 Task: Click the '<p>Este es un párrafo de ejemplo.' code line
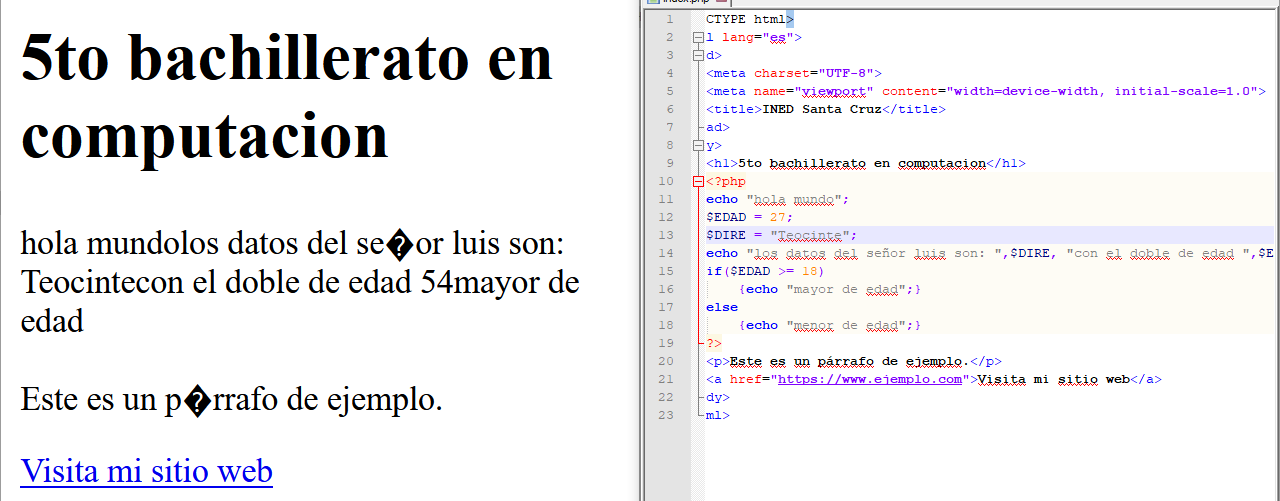coord(854,361)
